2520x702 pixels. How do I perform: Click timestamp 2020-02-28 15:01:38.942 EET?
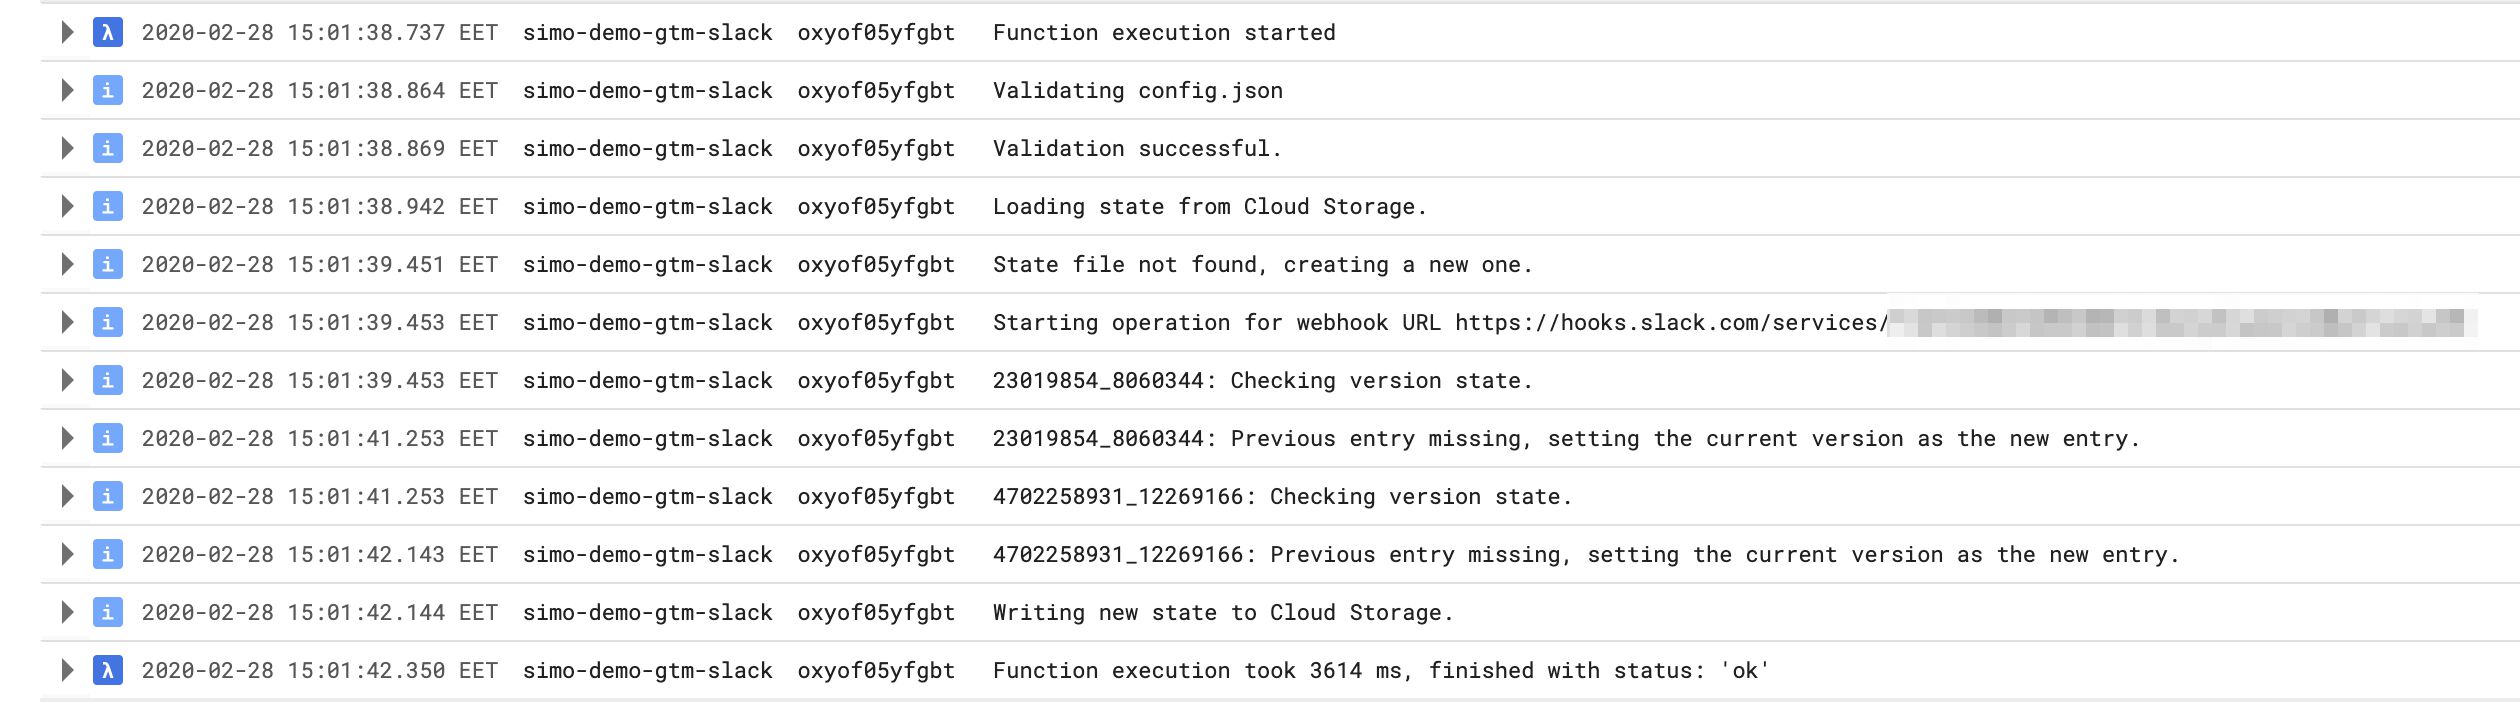point(320,207)
